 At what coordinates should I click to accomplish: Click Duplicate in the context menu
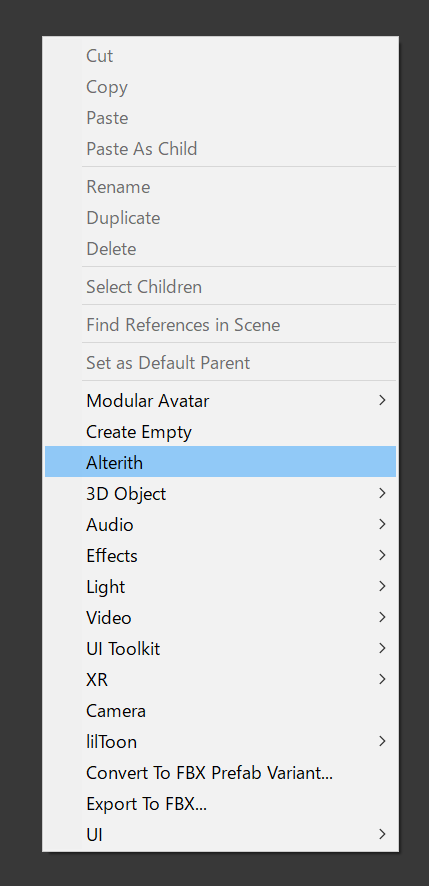220,218
